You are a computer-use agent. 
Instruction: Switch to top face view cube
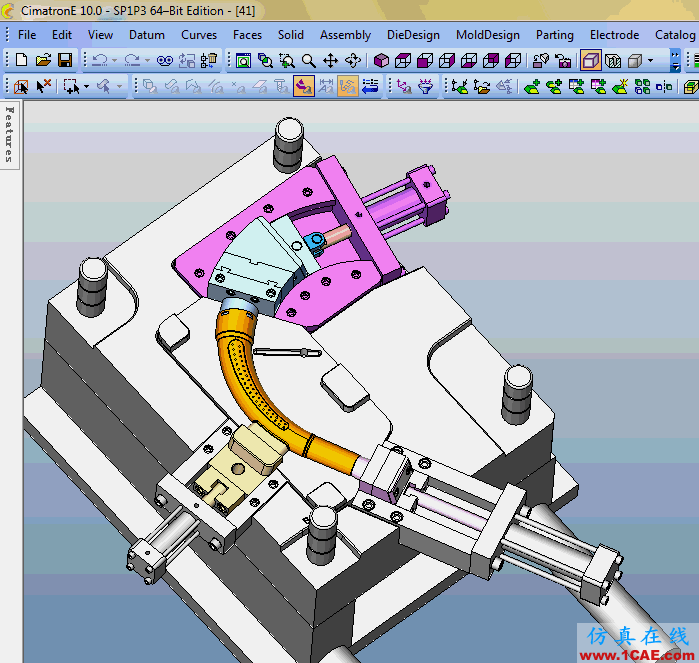pyautogui.click(x=403, y=60)
